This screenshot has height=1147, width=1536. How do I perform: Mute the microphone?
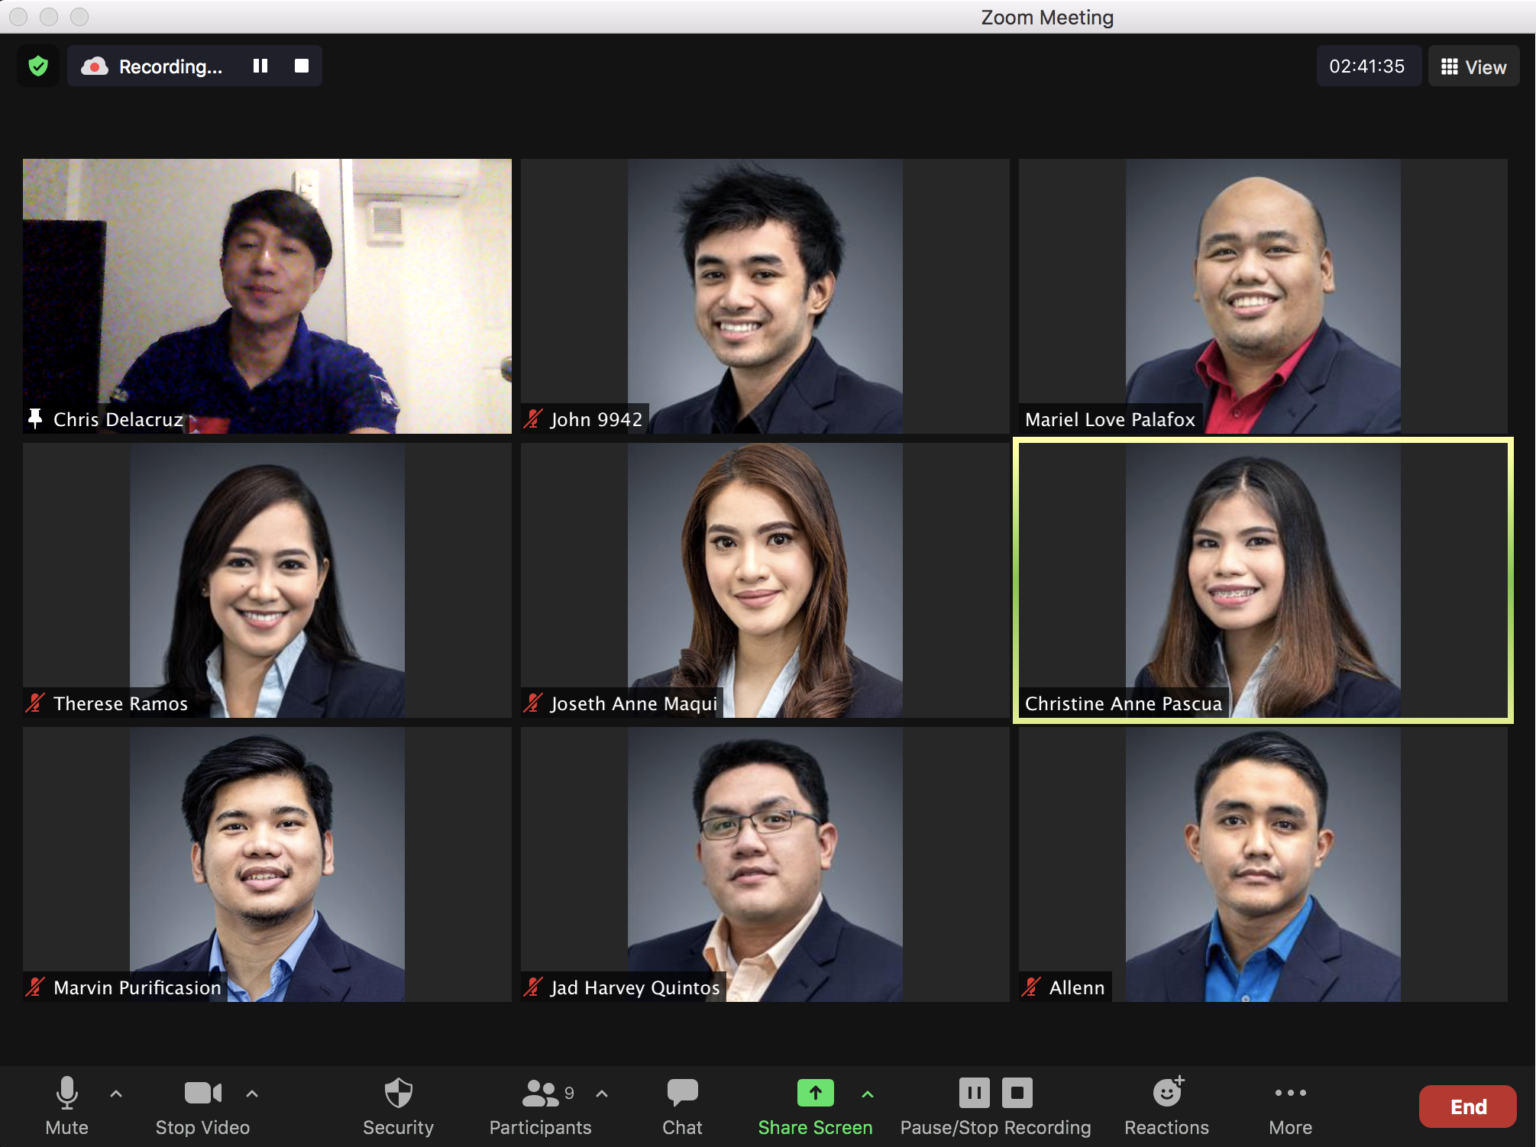[67, 1106]
